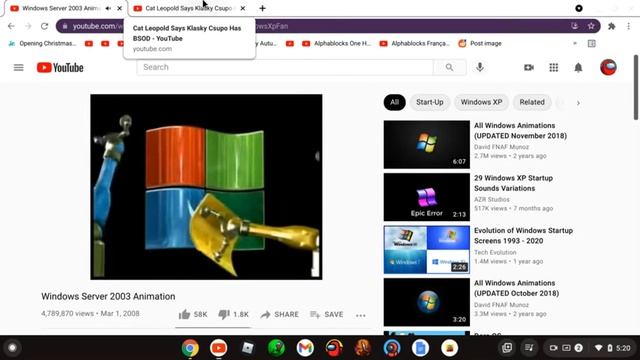640x360 pixels.
Task: Start voice search with microphone icon
Action: click(480, 67)
